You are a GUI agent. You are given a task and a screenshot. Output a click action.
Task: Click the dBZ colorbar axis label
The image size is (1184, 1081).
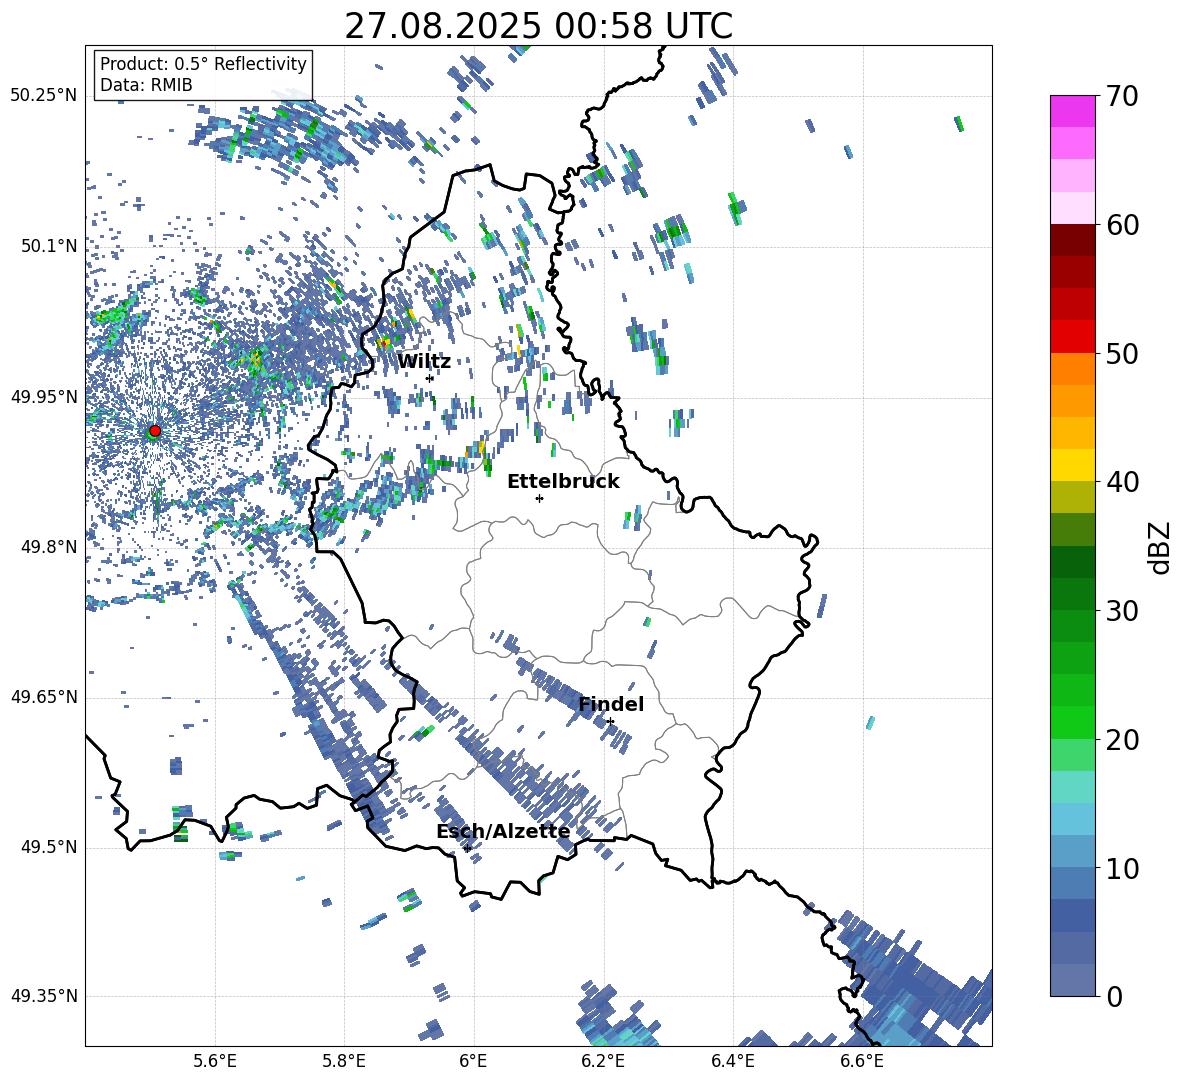[x=1161, y=547]
